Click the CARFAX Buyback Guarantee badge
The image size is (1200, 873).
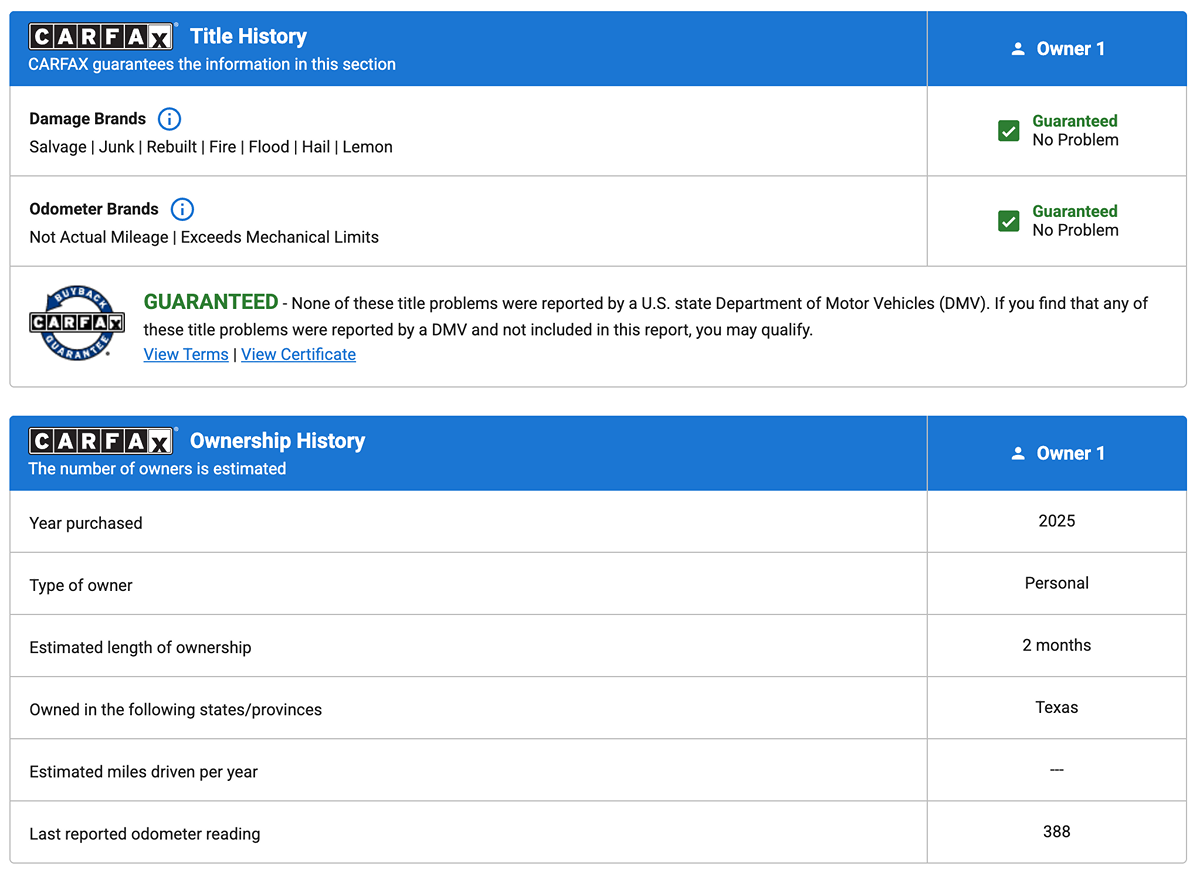click(x=76, y=322)
